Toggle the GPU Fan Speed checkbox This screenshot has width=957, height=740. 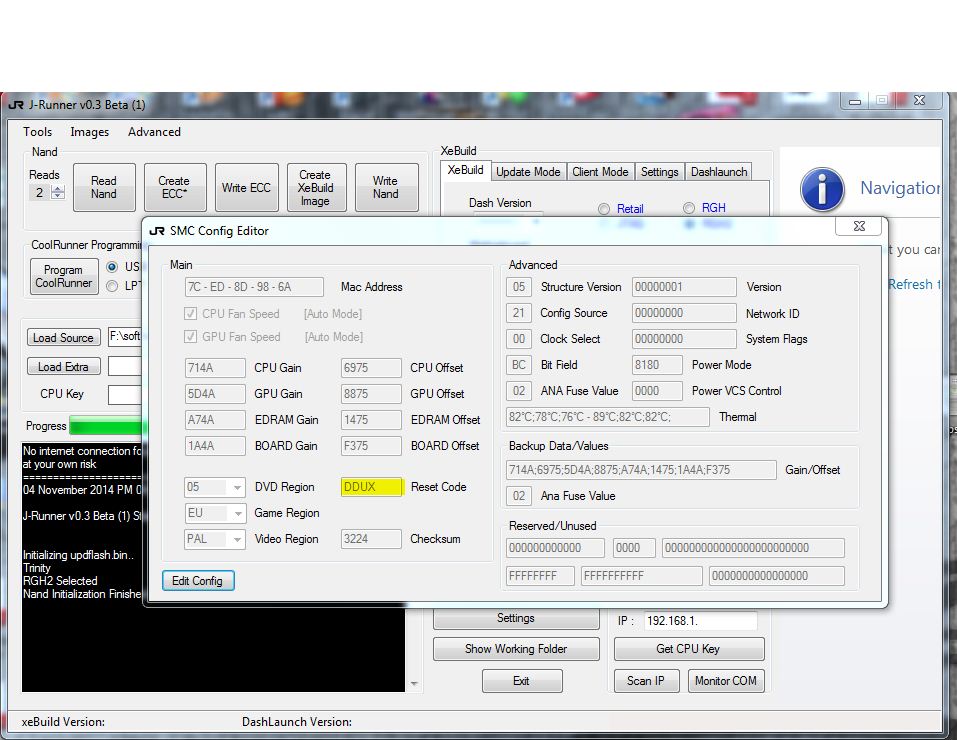tap(190, 336)
